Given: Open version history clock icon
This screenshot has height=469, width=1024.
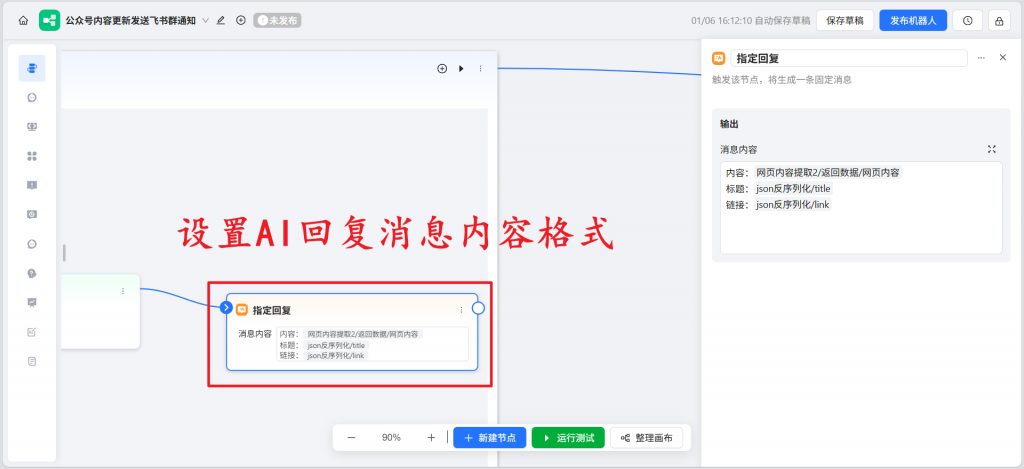Looking at the screenshot, I should [x=967, y=20].
